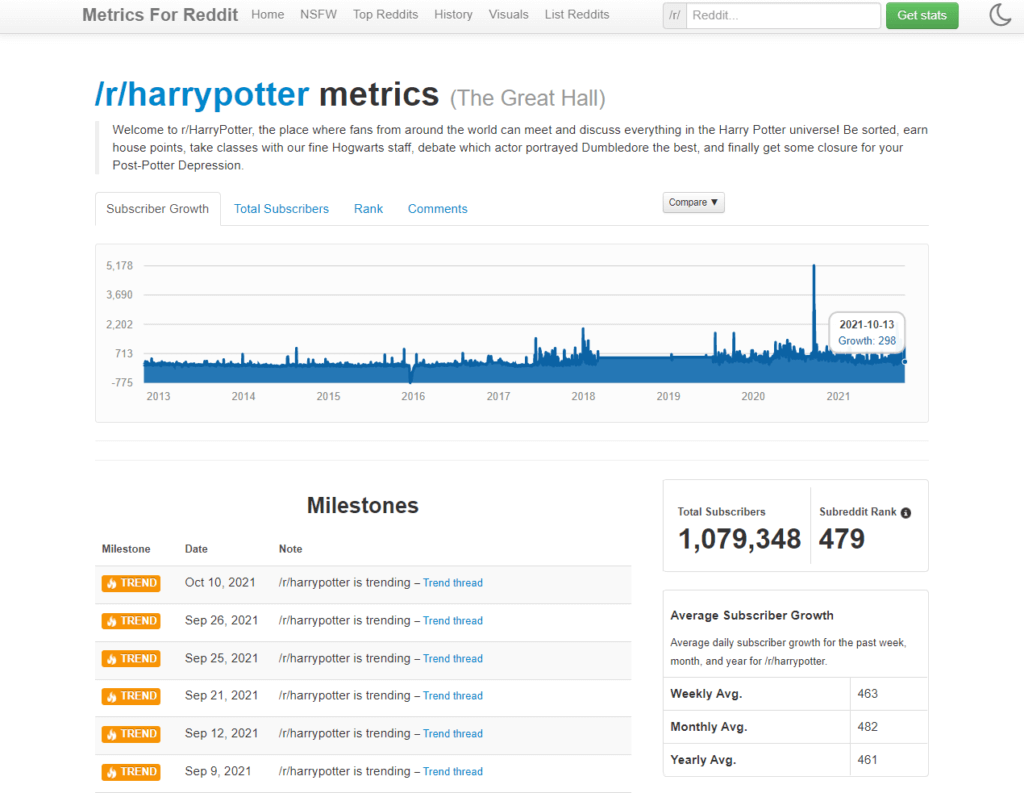Screen dimensions: 1024x793
Task: Click the Yearly Avg. row label
Action: coord(703,760)
